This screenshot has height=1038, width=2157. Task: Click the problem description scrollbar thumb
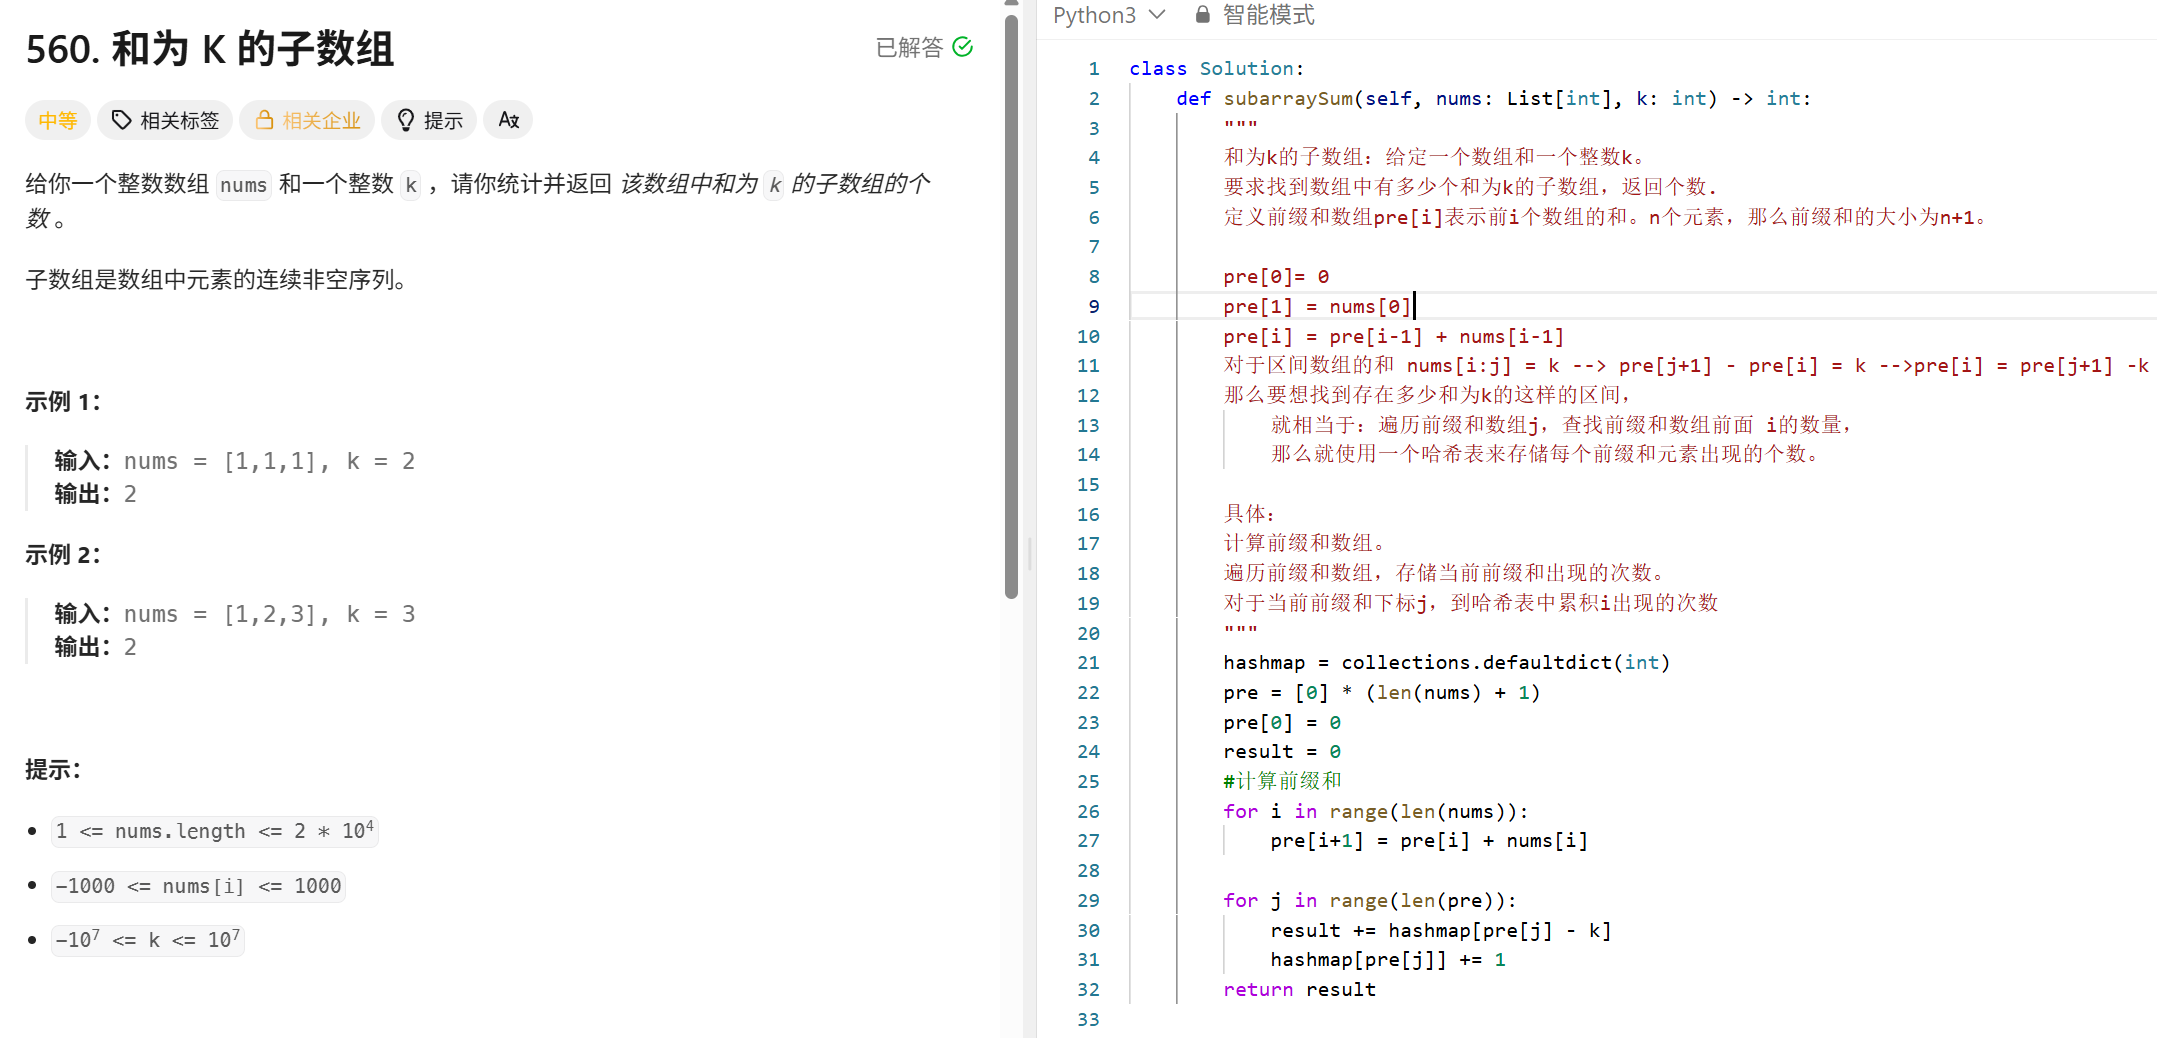1011,305
